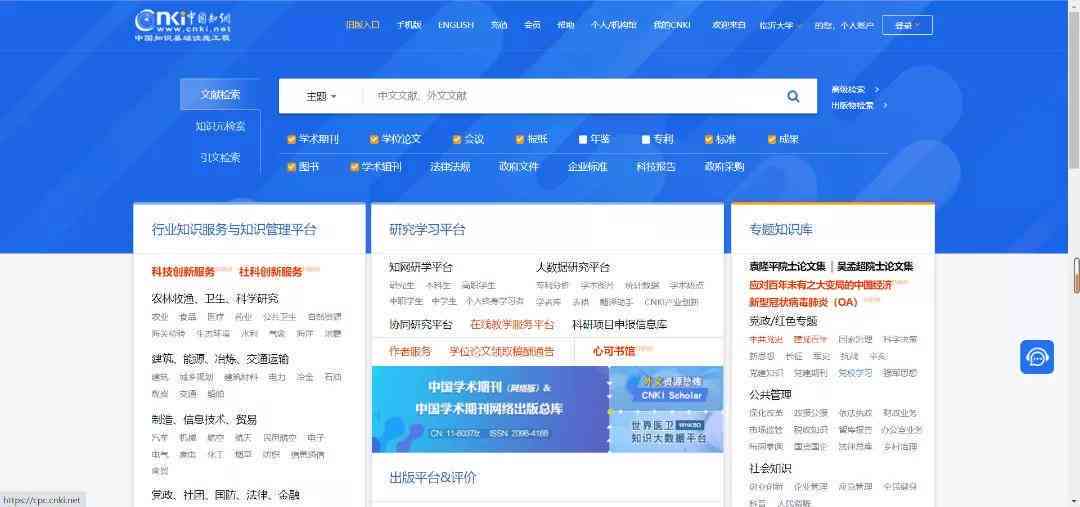This screenshot has width=1080, height=507.
Task: Uncheck the 标准 checkbox
Action: (709, 139)
